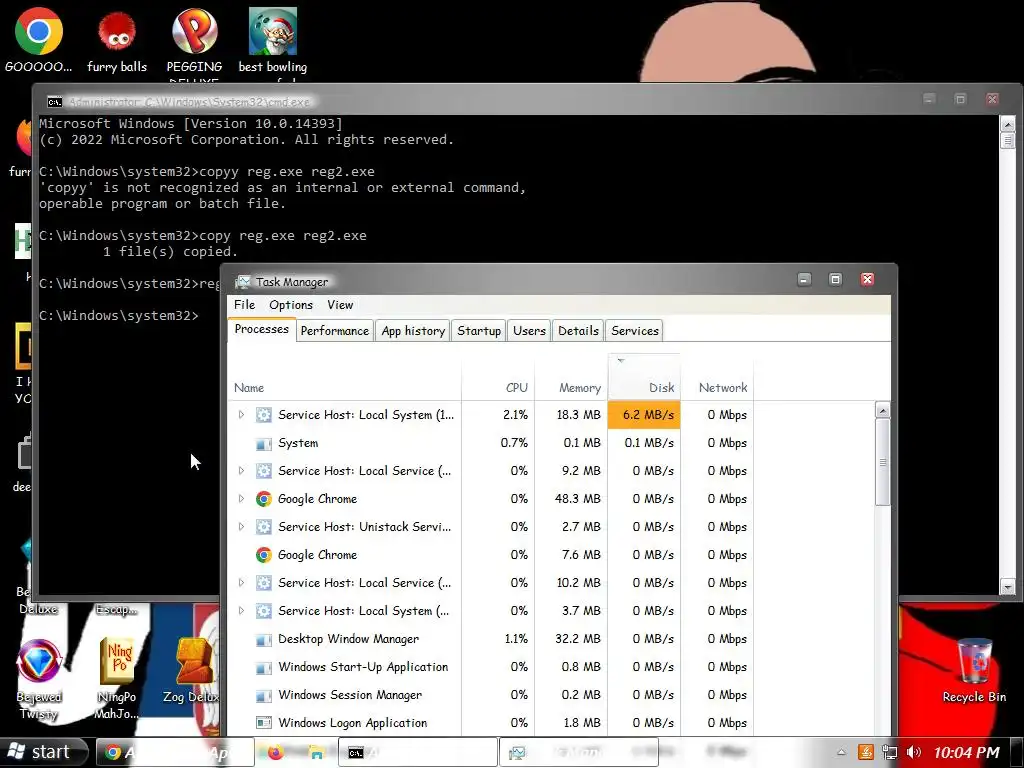The image size is (1024, 768).
Task: Select the Processes tab
Action: (x=261, y=329)
